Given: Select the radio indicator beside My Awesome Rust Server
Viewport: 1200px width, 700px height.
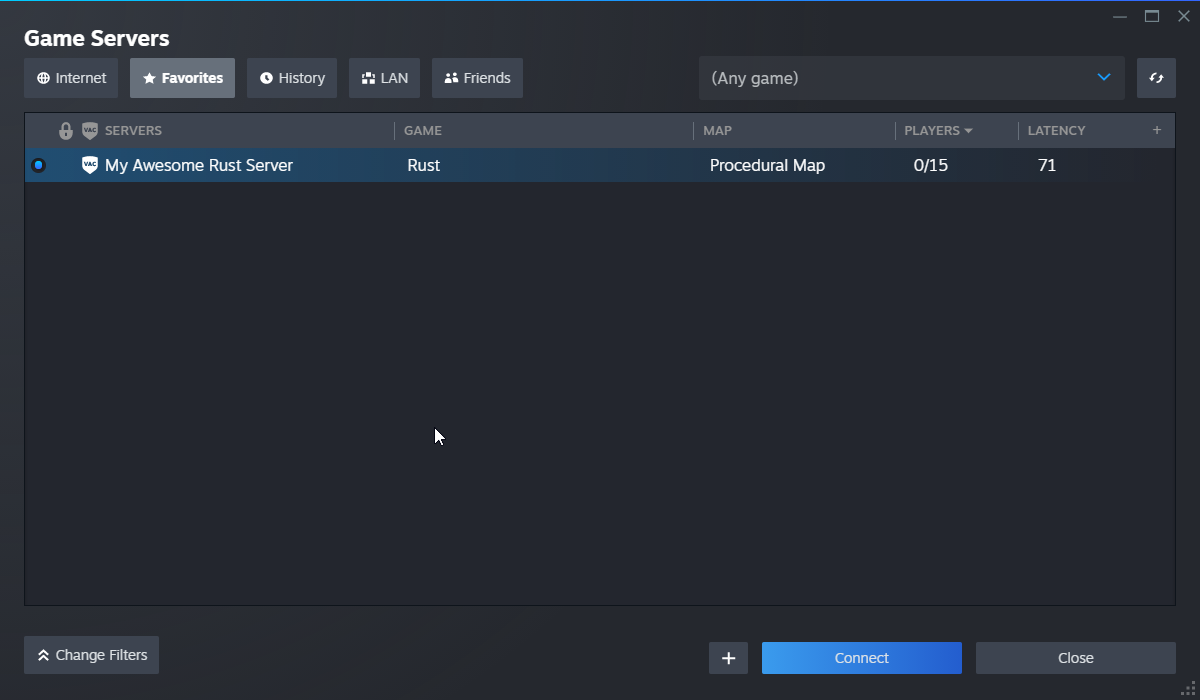Looking at the screenshot, I should point(38,164).
